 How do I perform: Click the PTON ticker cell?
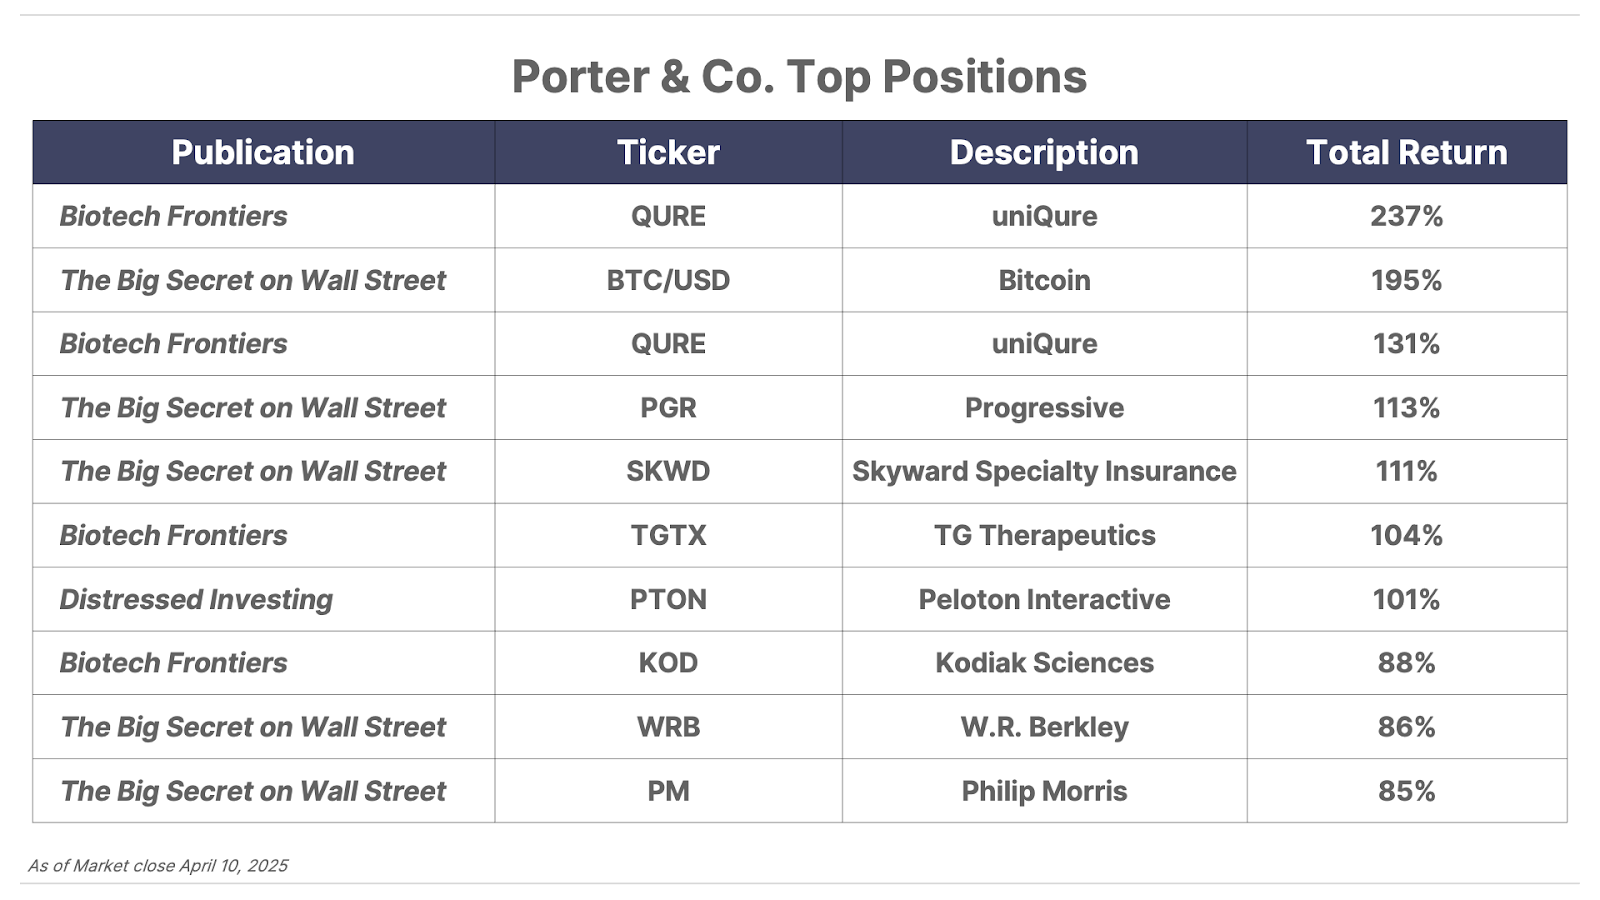point(668,599)
